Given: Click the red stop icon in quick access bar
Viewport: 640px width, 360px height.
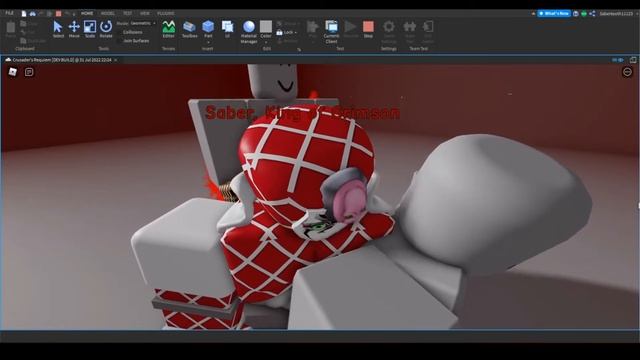Looking at the screenshot, I should (58, 13).
